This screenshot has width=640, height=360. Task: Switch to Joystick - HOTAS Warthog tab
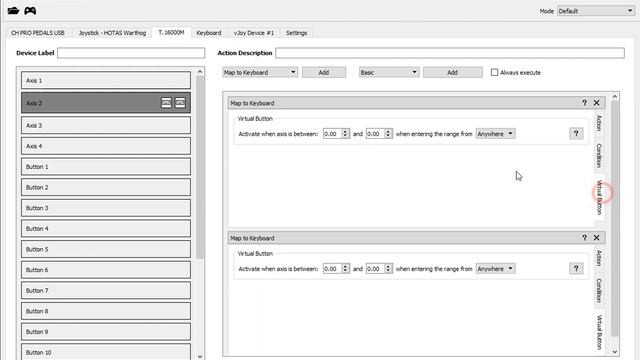[112, 33]
